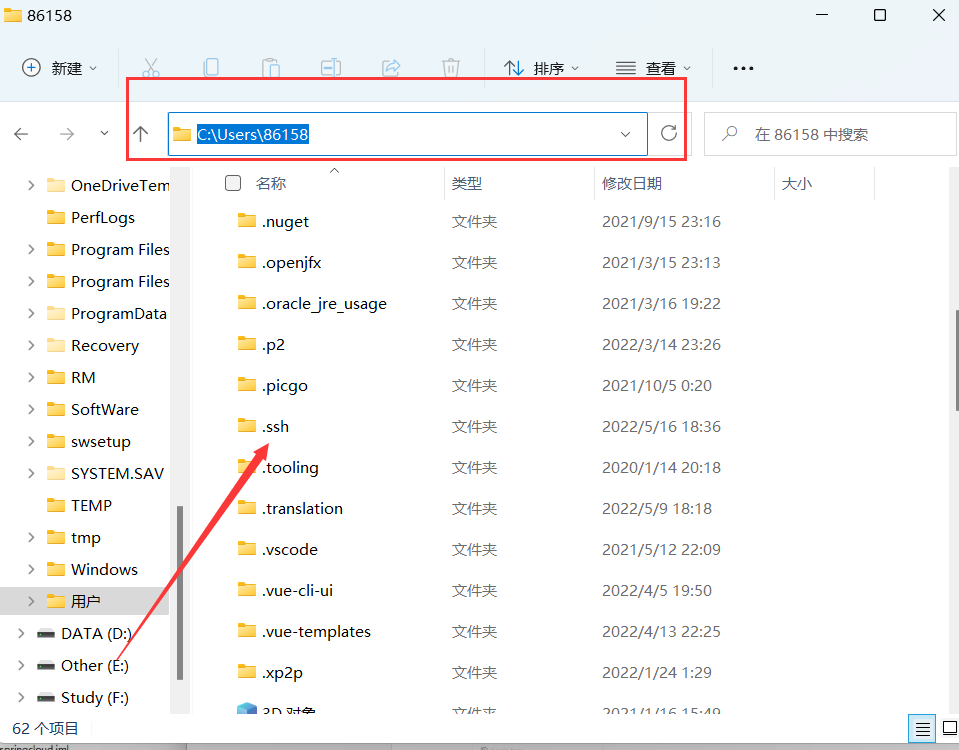Expand the SoftWare tree node

pyautogui.click(x=31, y=409)
